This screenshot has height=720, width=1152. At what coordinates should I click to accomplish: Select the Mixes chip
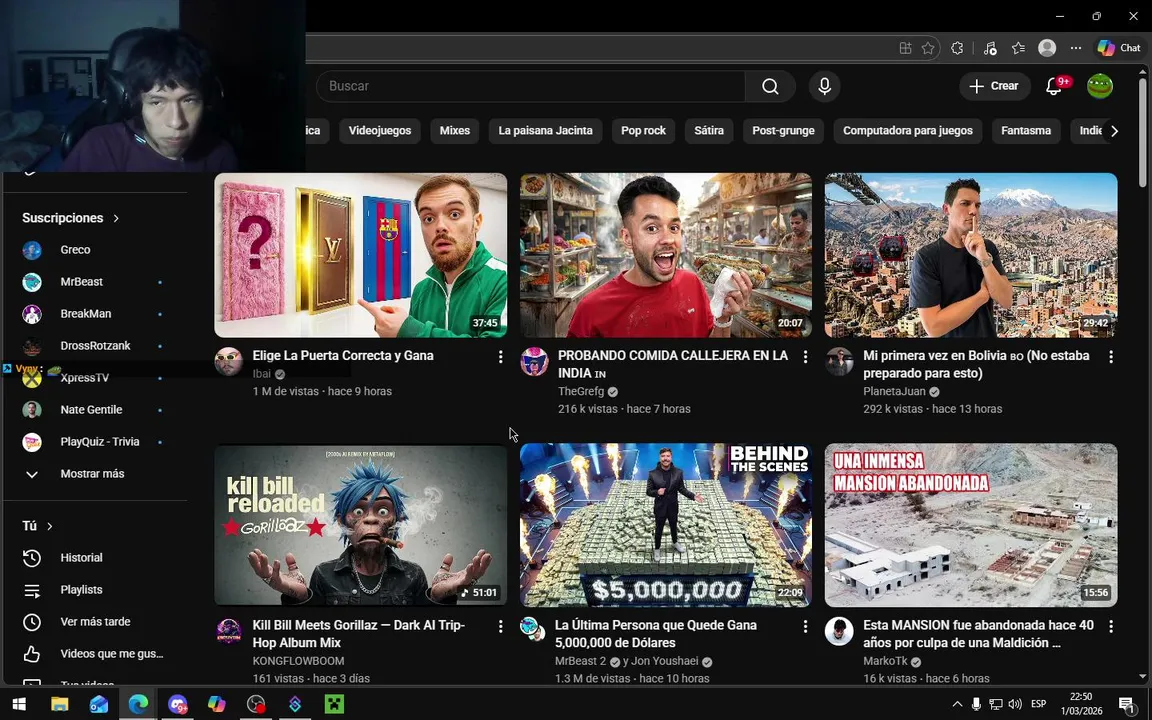point(455,131)
